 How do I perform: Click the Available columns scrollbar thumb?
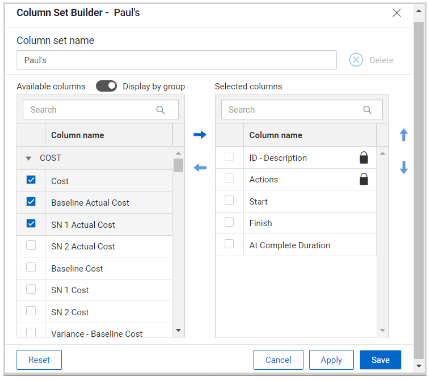[x=178, y=165]
